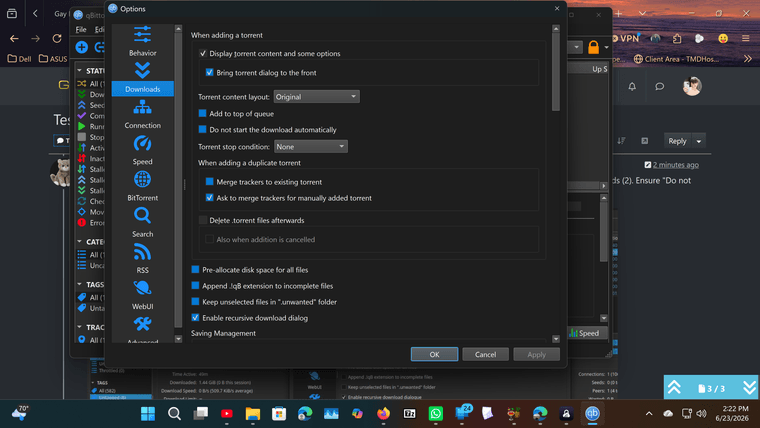Toggle Enable recursive download dialog
Image resolution: width=760 pixels, height=428 pixels.
click(x=195, y=317)
